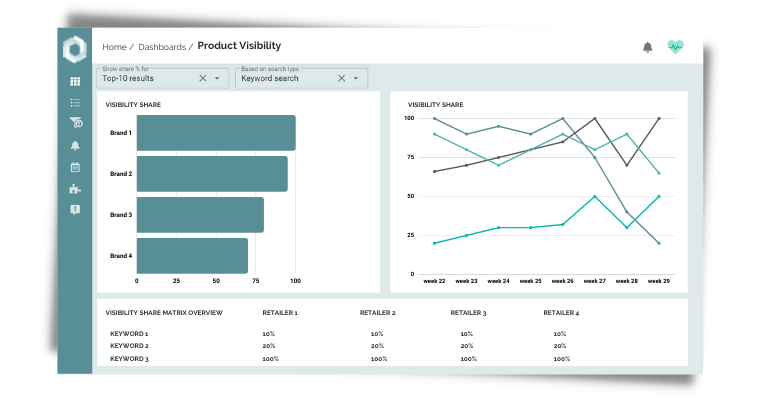Select the Brand 1 bar
This screenshot has height=398, width=760.
pos(216,133)
